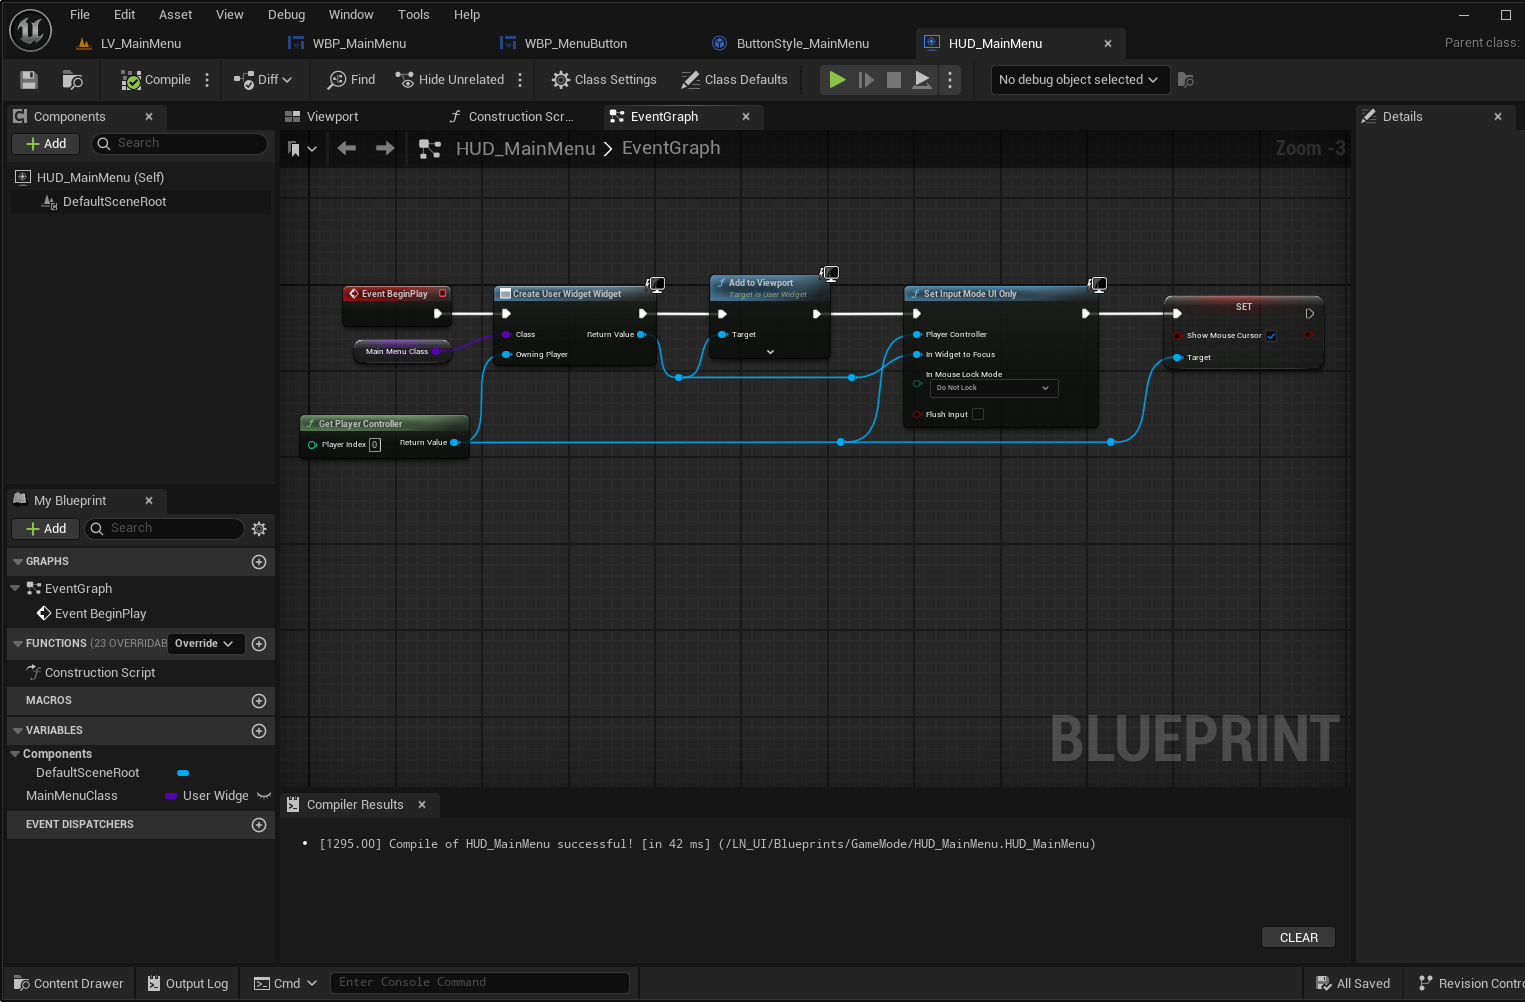Focus the My Blueprint search field
Image resolution: width=1525 pixels, height=1002 pixels.
[165, 528]
